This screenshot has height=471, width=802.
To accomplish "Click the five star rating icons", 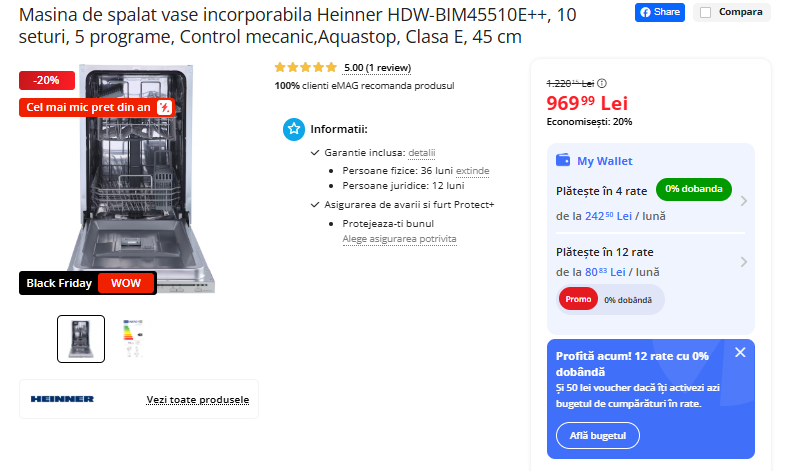I will pos(305,67).
